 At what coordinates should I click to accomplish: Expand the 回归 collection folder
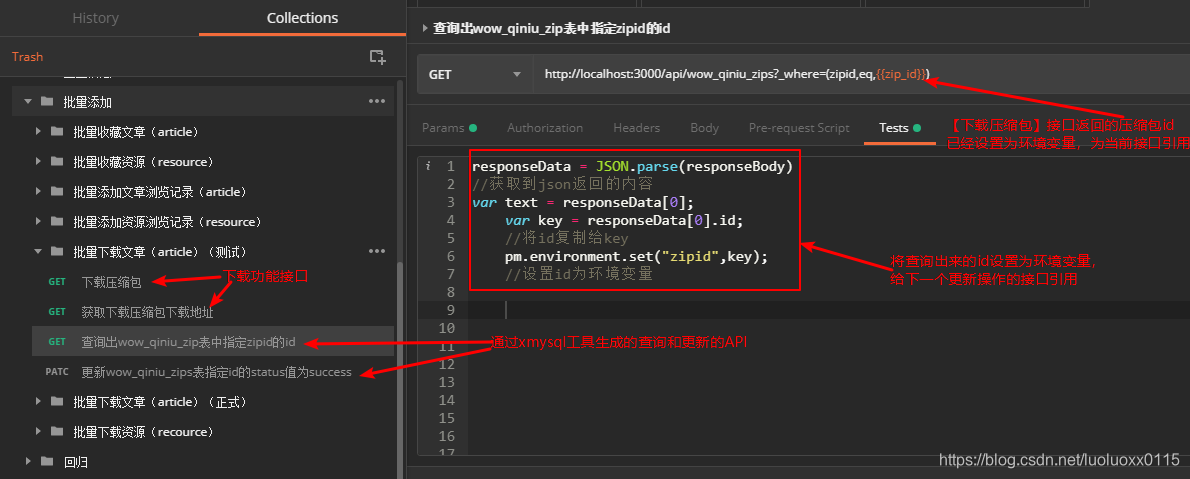point(28,461)
